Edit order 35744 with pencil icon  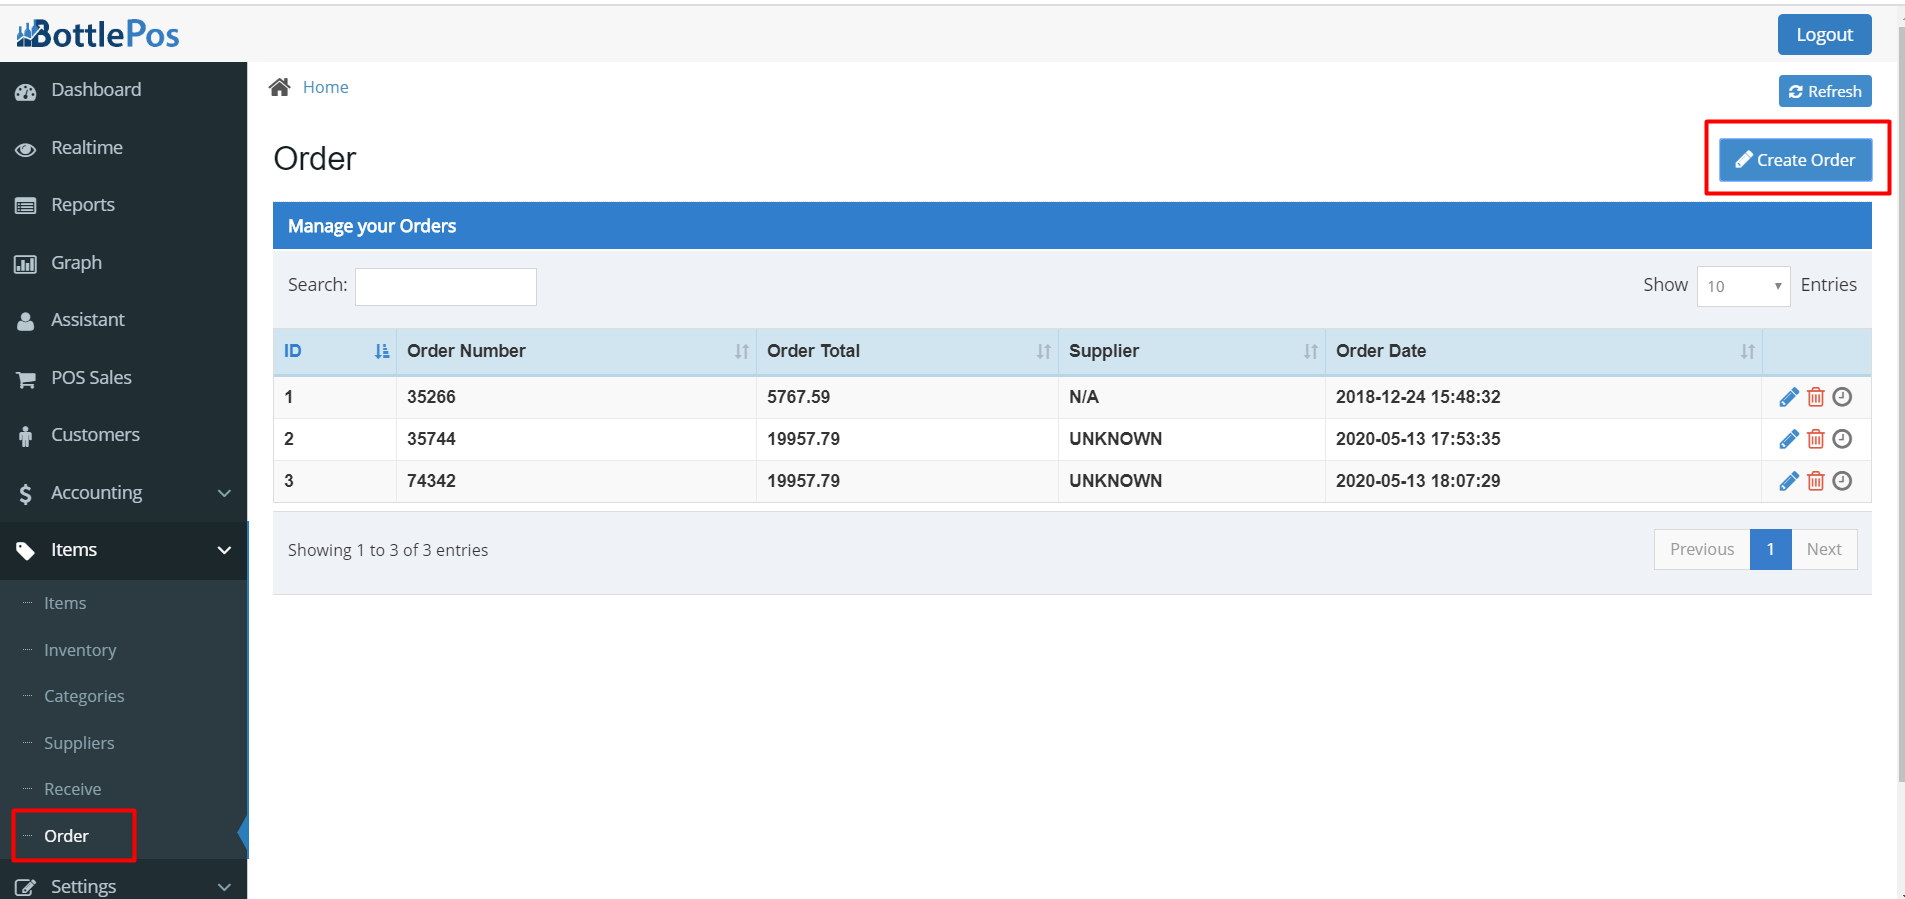(x=1789, y=439)
